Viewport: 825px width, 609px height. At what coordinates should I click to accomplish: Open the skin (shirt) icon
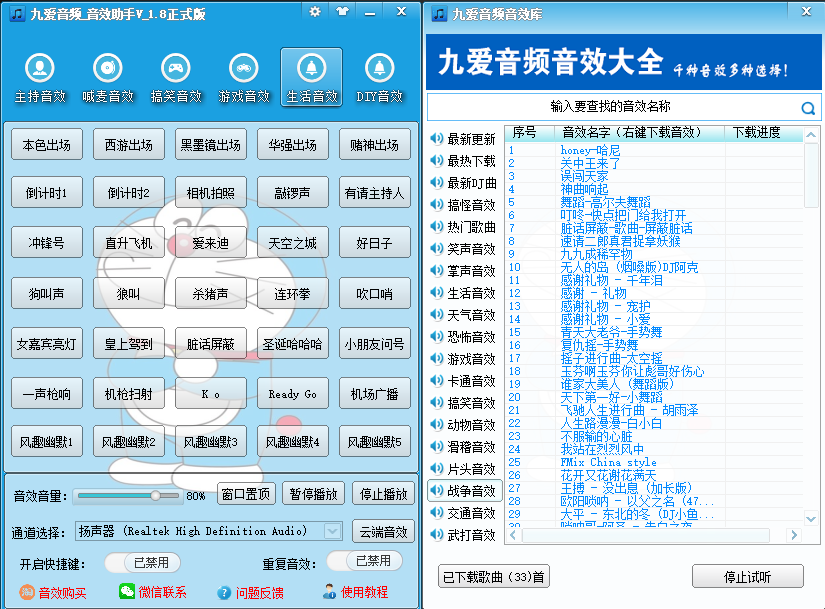click(x=343, y=11)
